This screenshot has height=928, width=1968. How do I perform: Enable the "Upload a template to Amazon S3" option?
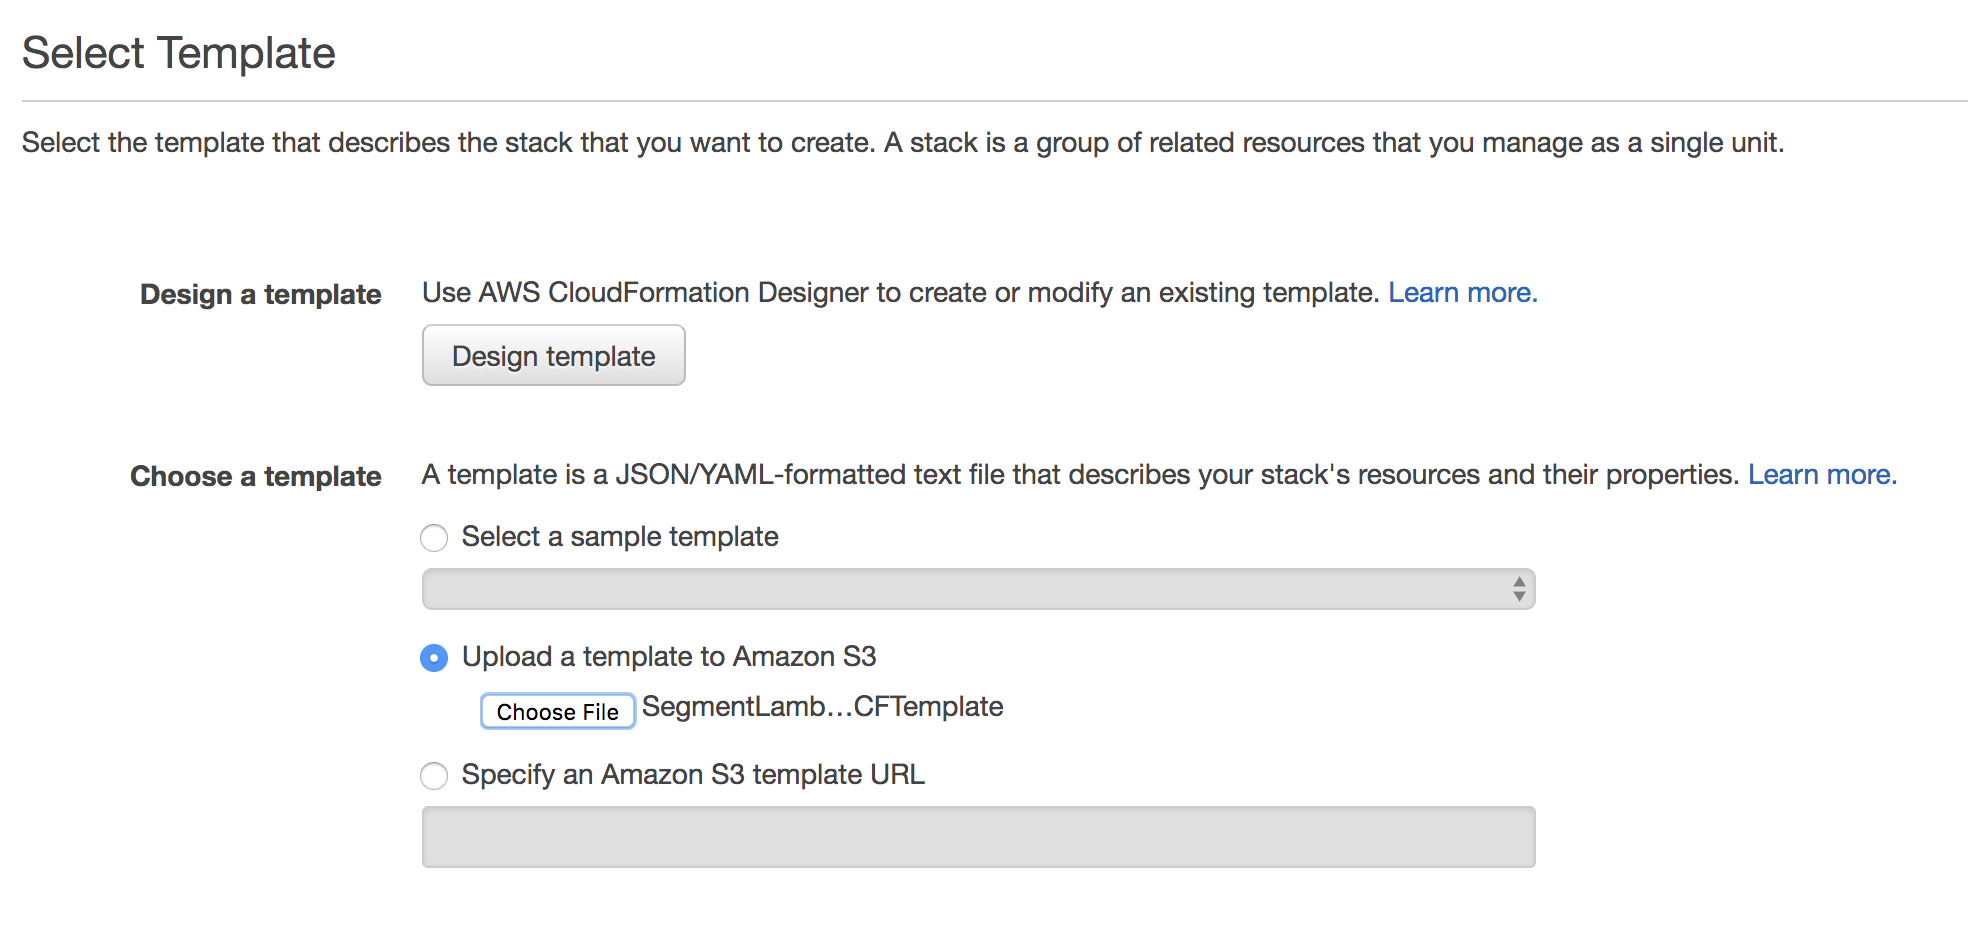pos(434,658)
